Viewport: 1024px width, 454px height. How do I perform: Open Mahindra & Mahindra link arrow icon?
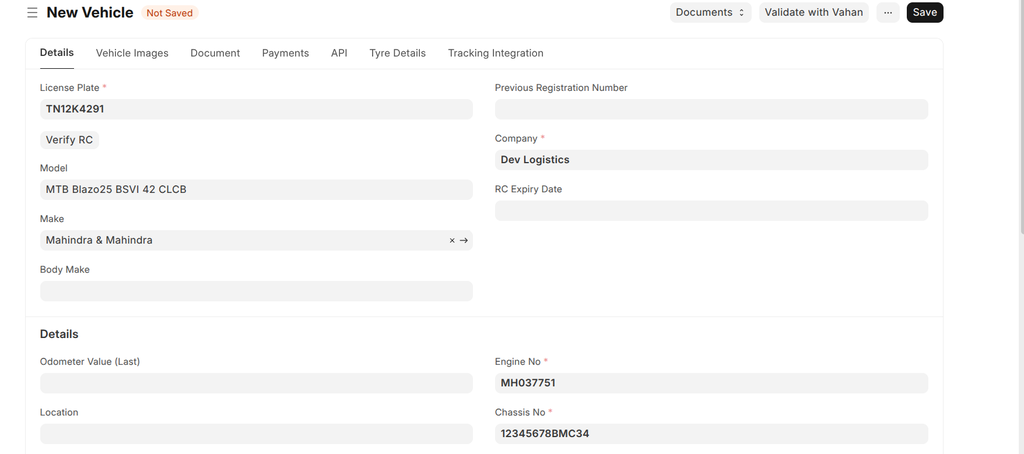point(464,241)
